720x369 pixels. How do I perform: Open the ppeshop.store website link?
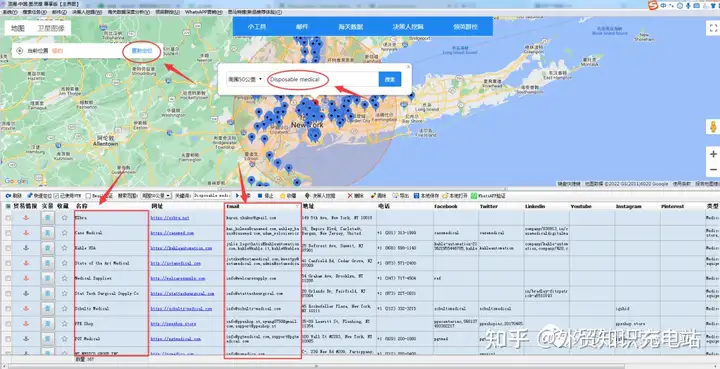tap(173, 324)
